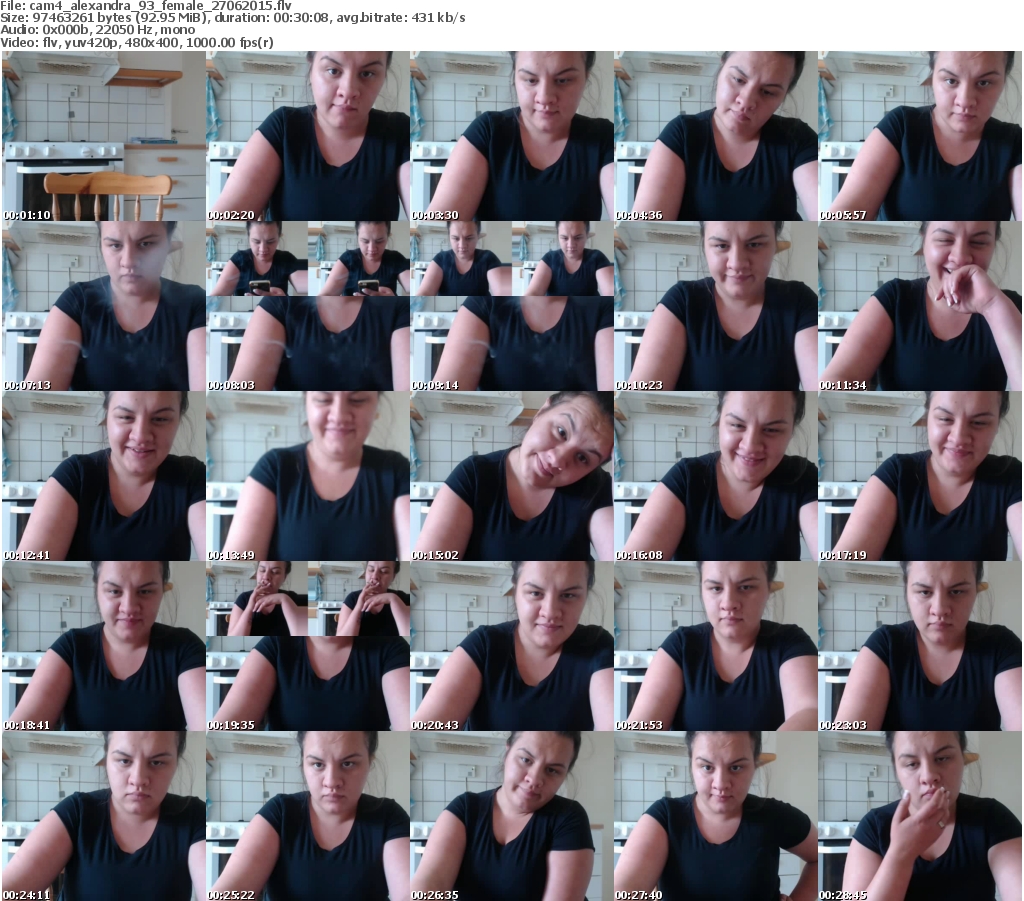
Task: Choose the frame labeled 00:12:41
Action: (103, 476)
